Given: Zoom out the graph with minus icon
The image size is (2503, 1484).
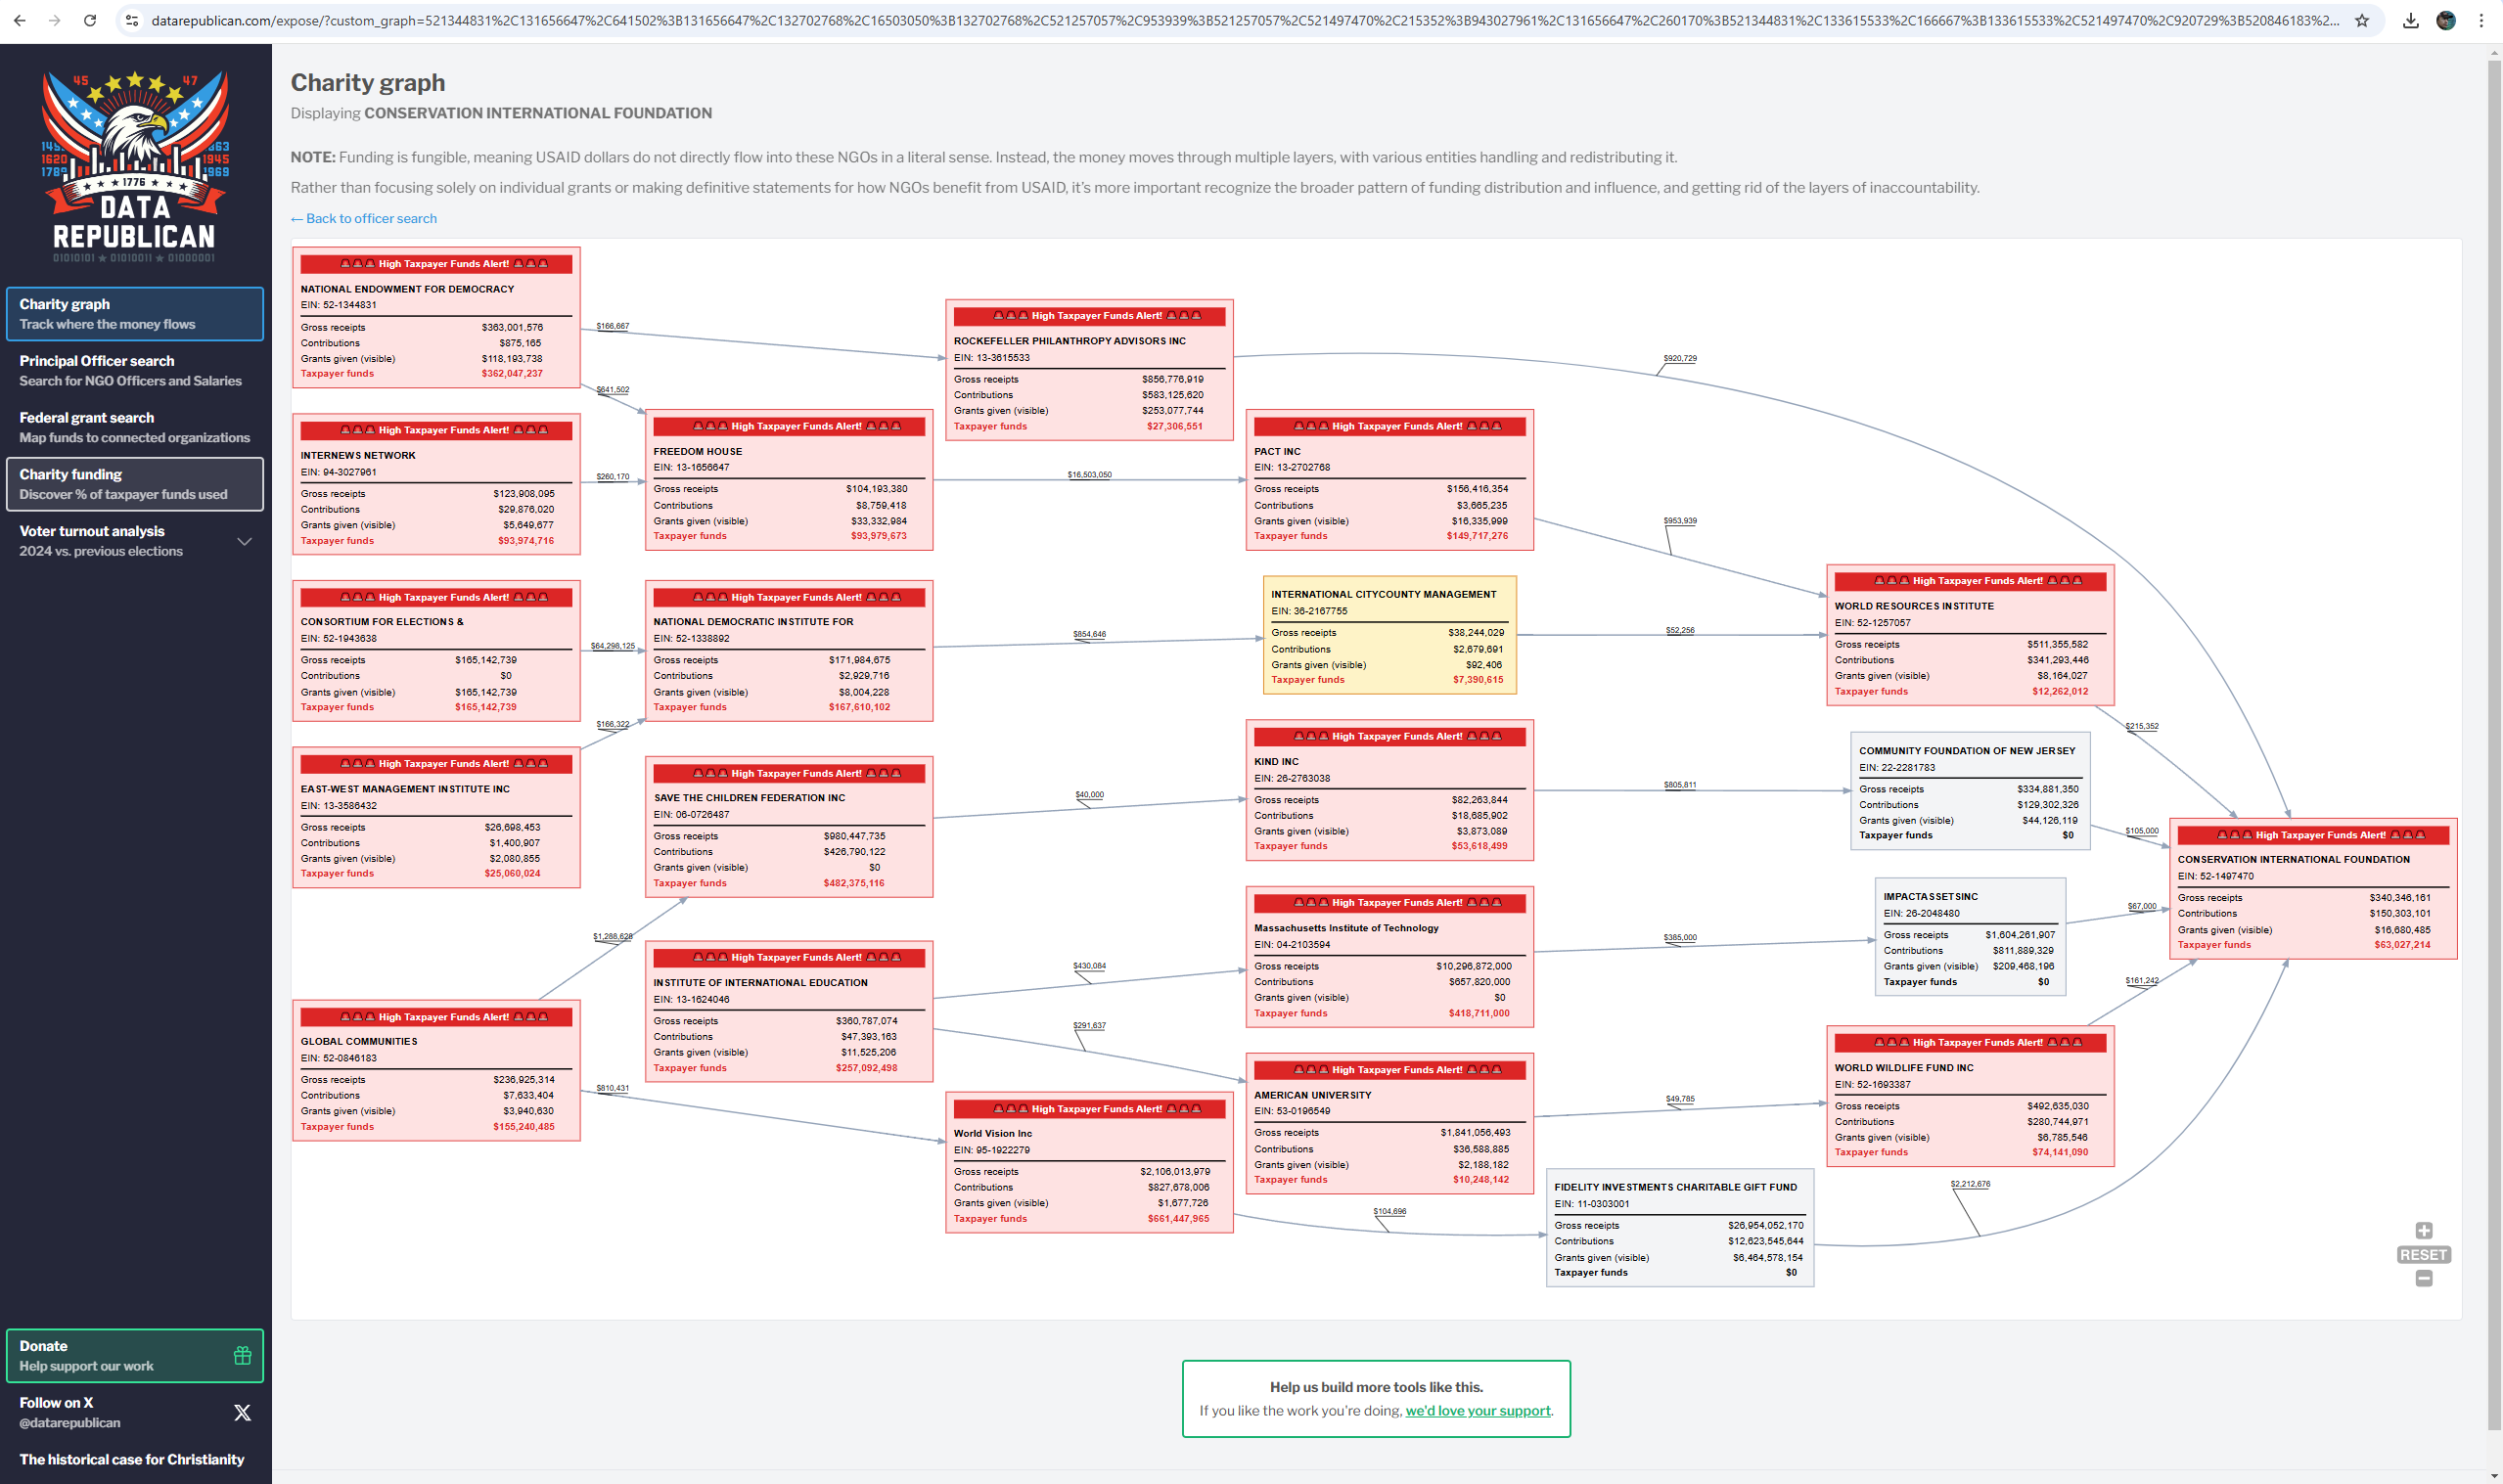Looking at the screenshot, I should pos(2424,1278).
